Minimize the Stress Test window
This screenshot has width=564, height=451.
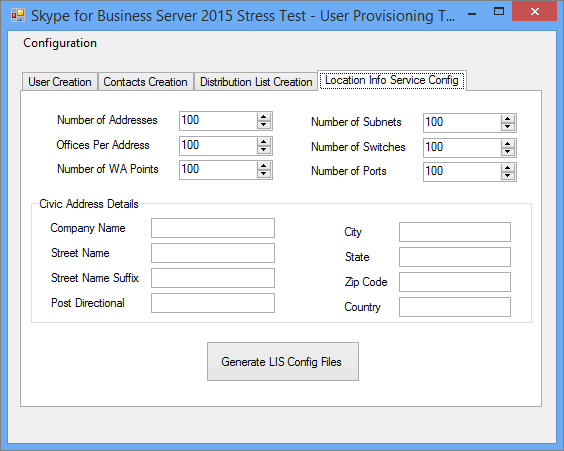472,13
